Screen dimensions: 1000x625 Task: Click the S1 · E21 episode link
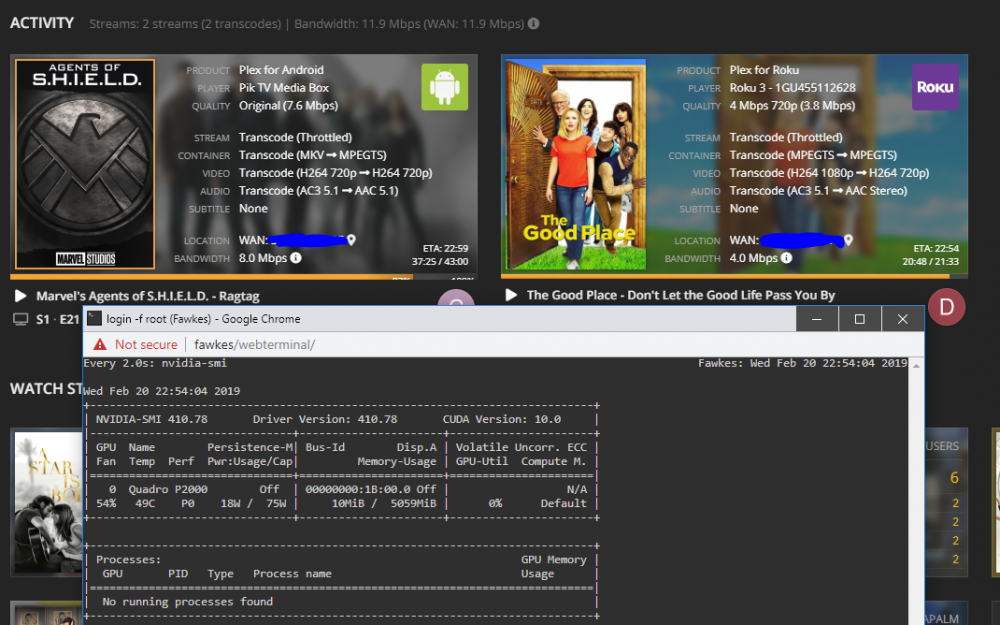(x=57, y=320)
